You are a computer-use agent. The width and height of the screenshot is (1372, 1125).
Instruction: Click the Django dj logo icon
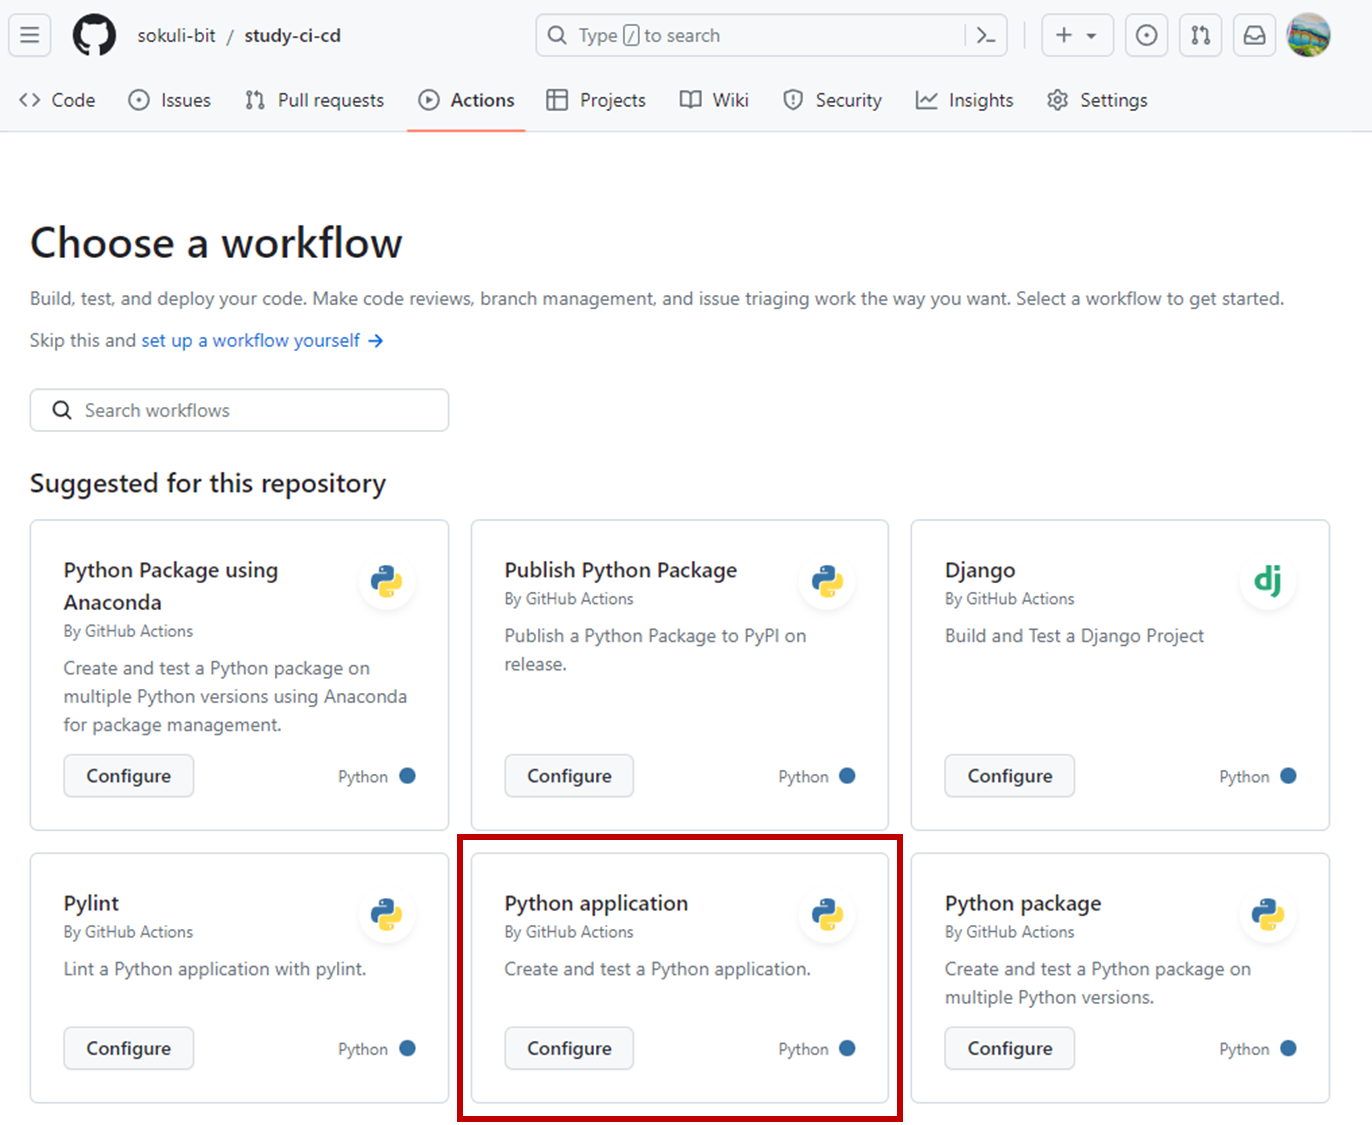1268,580
